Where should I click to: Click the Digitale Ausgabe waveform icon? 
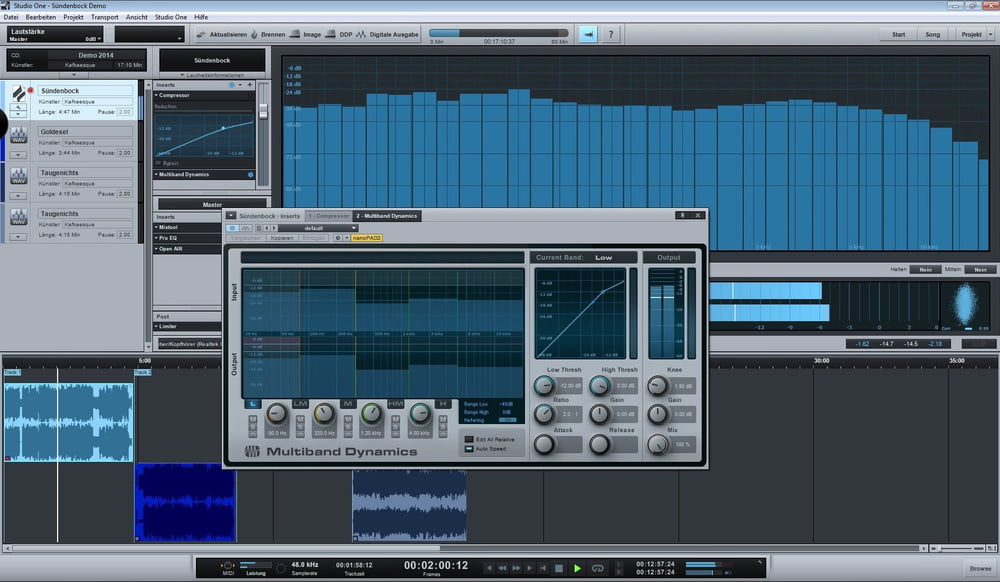click(362, 34)
